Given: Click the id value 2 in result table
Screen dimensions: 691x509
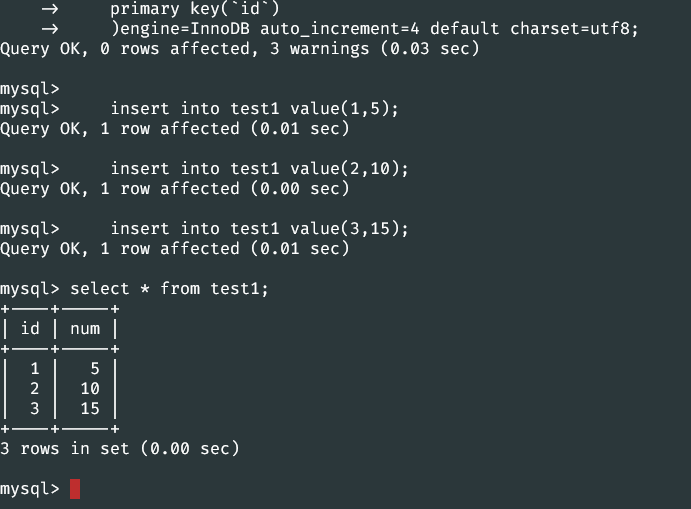Looking at the screenshot, I should tap(35, 388).
